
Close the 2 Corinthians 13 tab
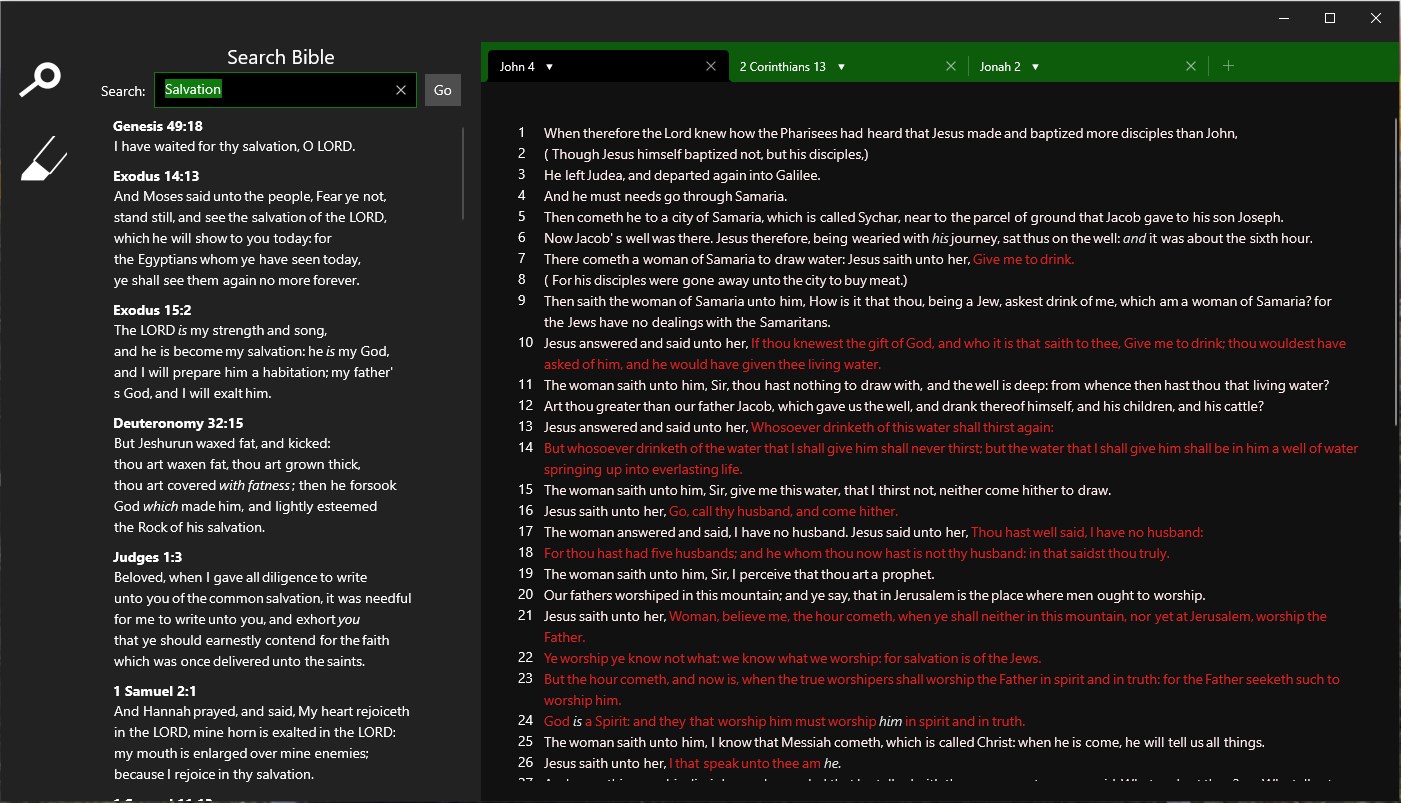pyautogui.click(x=950, y=65)
